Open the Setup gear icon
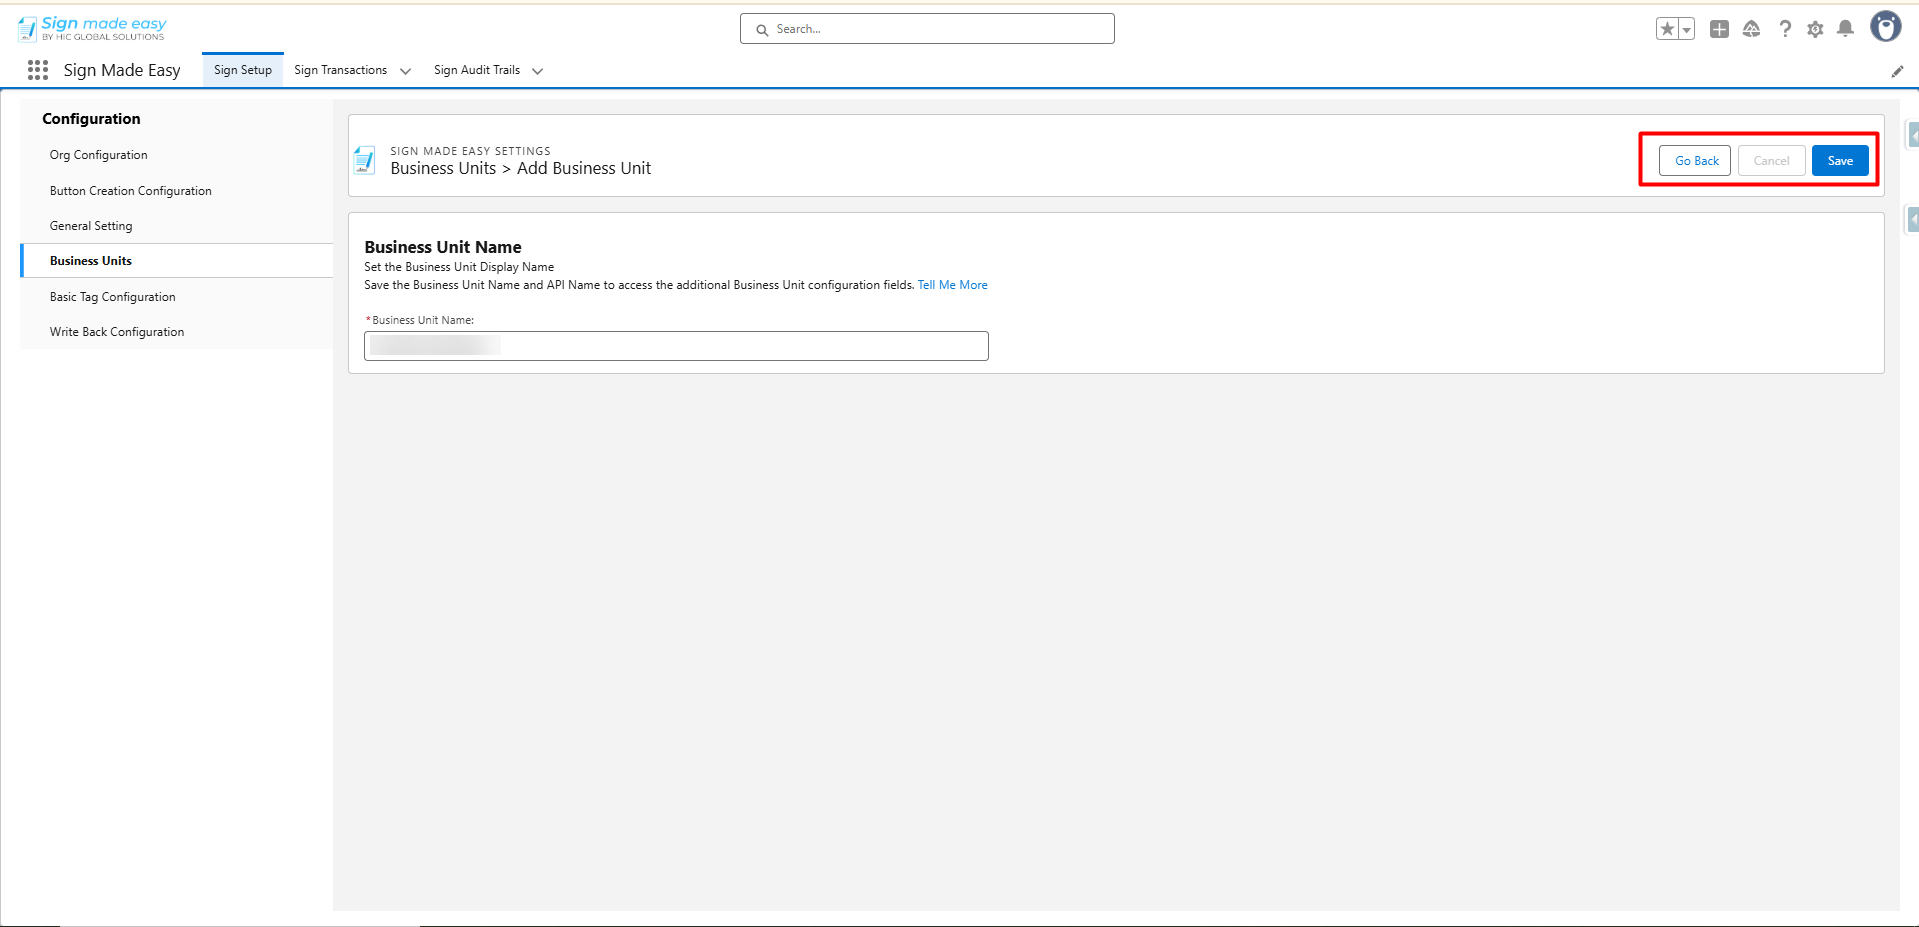Image resolution: width=1919 pixels, height=927 pixels. coord(1815,29)
